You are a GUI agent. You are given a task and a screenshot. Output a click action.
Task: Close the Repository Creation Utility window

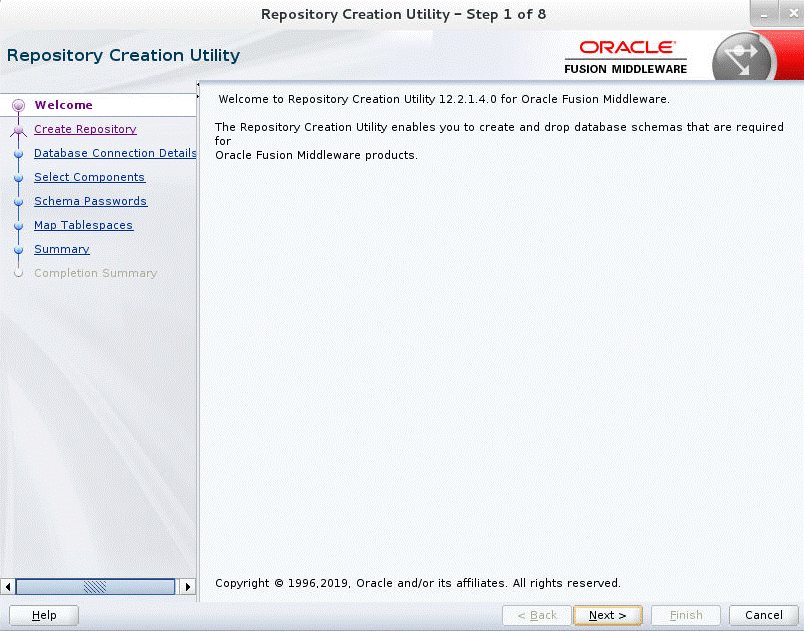[792, 14]
